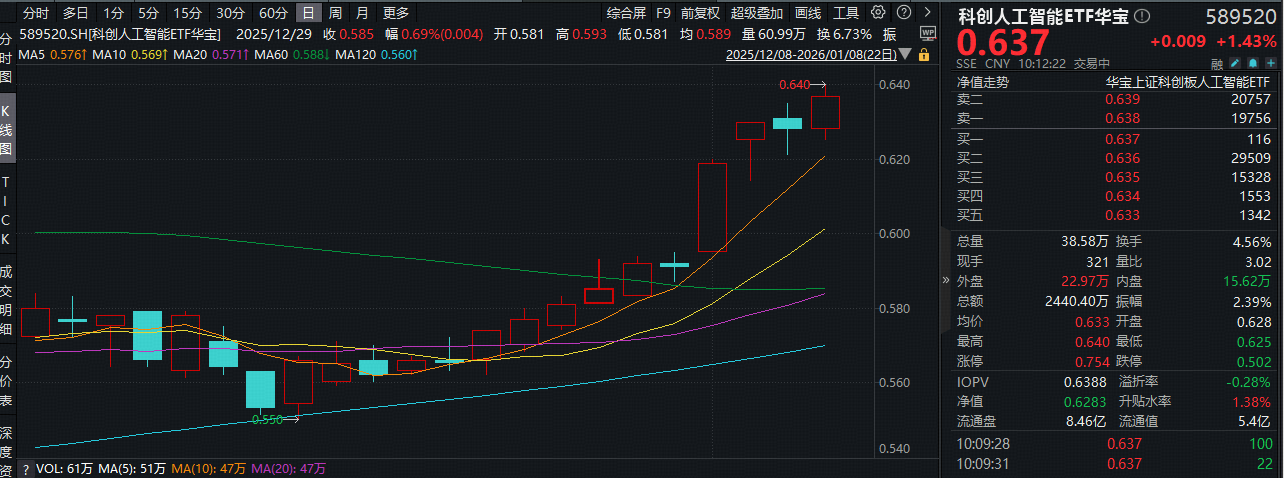Viewport: 1284px width, 478px height.
Task: Click the current price 0.637 heading
Action: (1004, 43)
